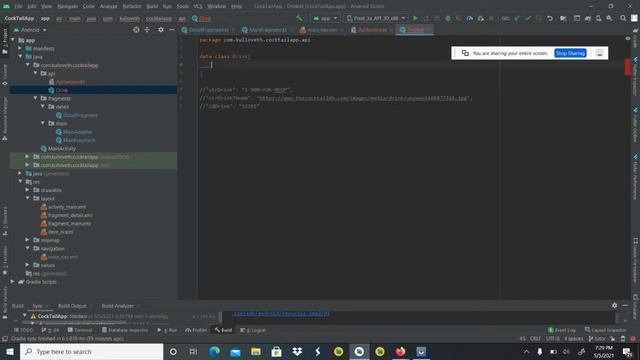
Task: Open fragment_detail.xml in the layout folder
Action: coord(70,215)
